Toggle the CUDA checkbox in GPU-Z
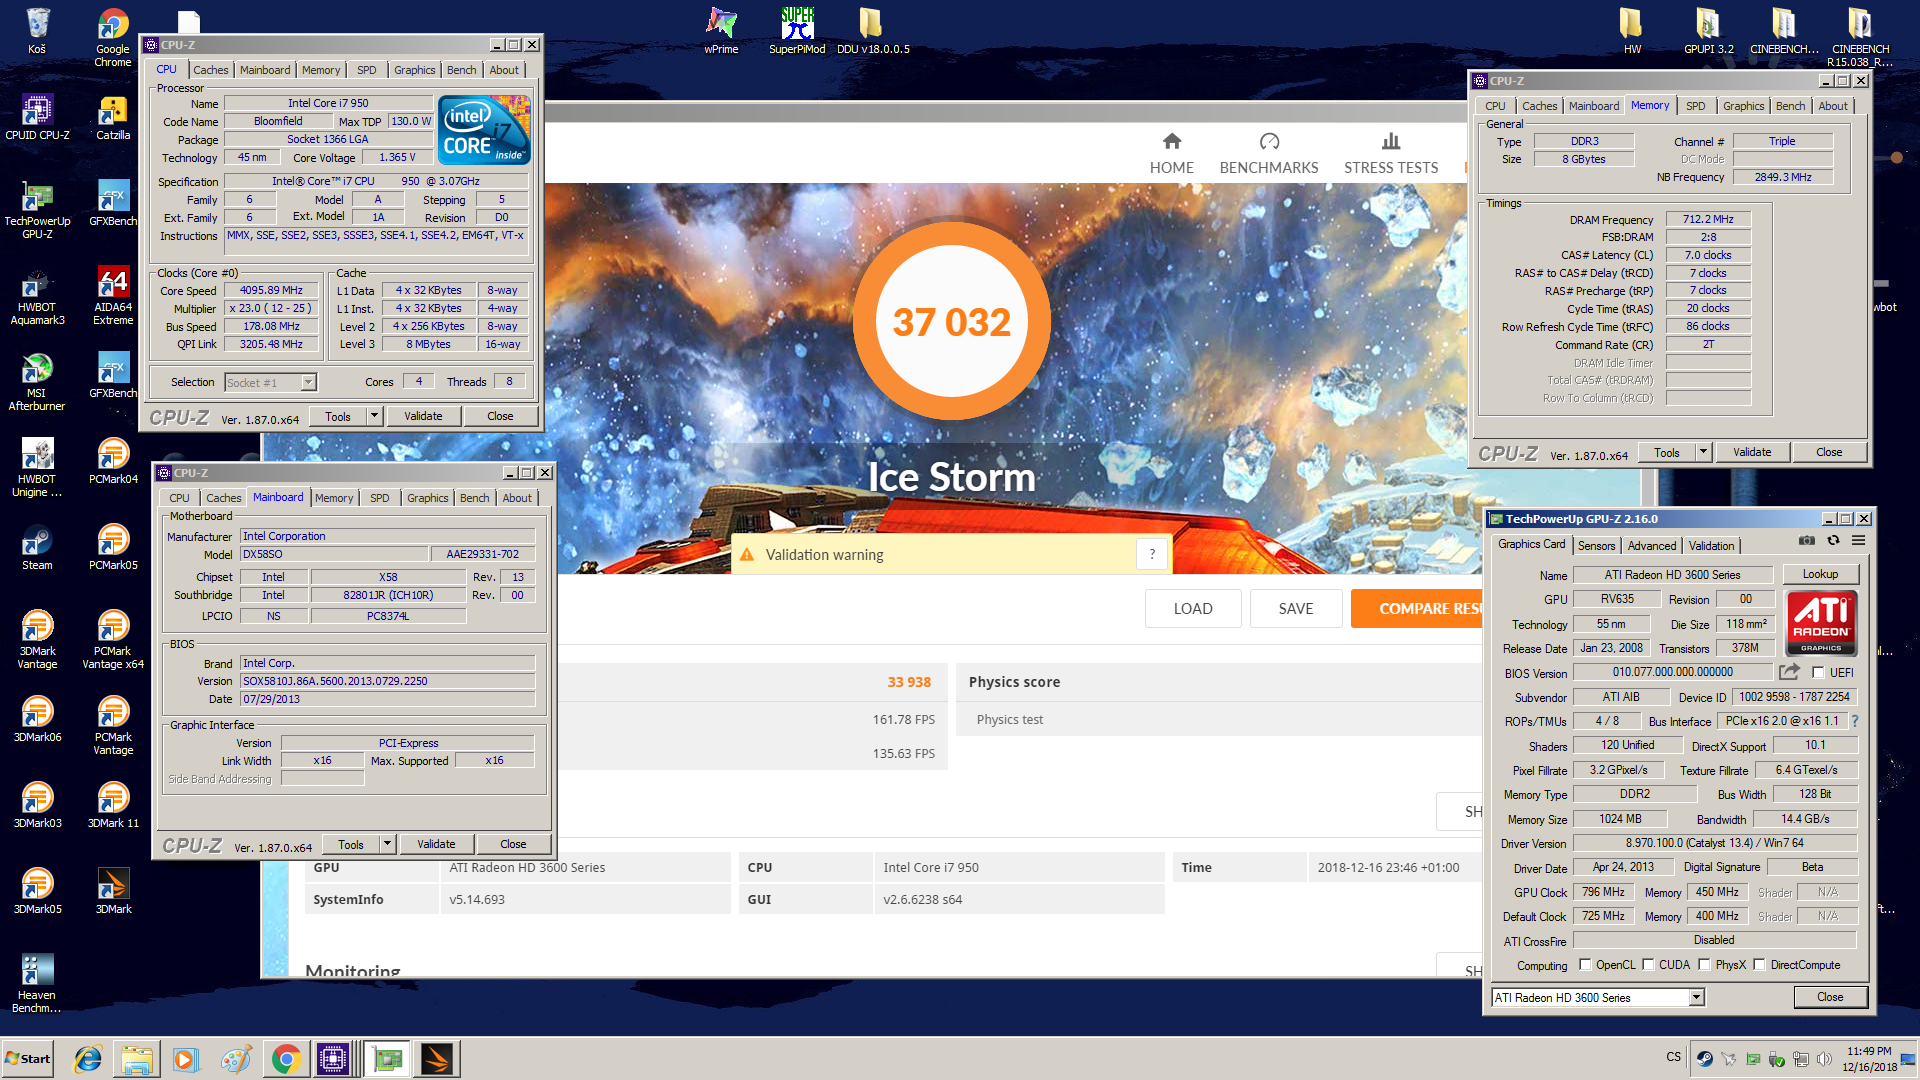Viewport: 1920px width, 1080px height. (x=1648, y=965)
